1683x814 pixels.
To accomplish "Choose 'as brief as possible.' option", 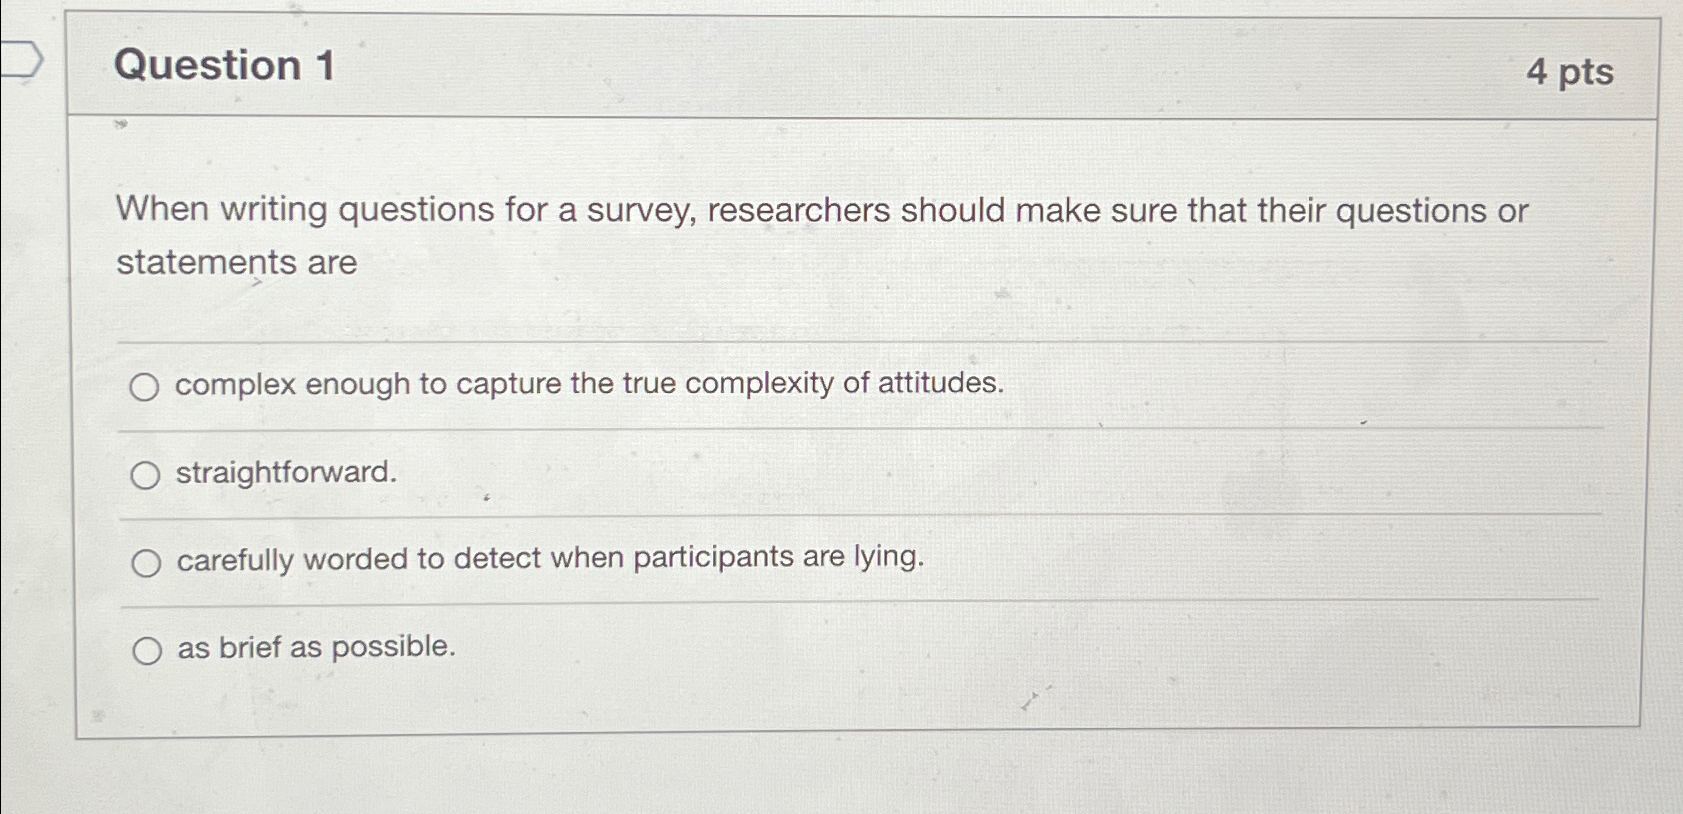I will (148, 648).
